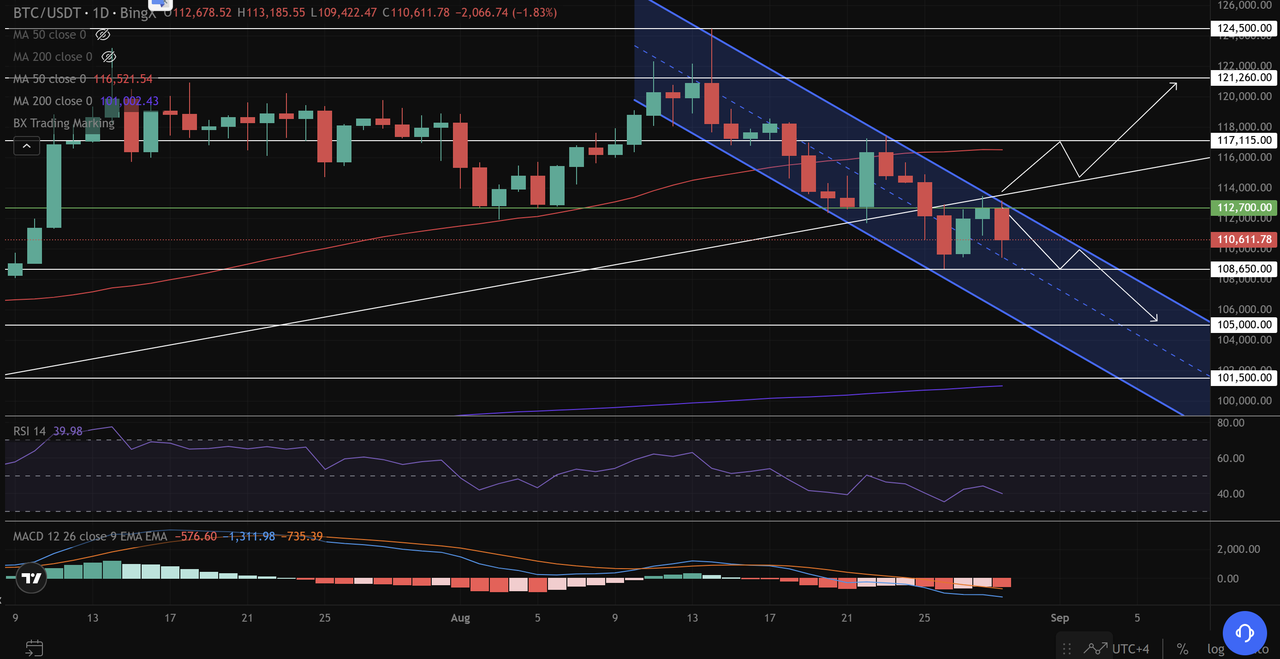Click the MACD 12 26 indicator label
Image resolution: width=1280 pixels, height=659 pixels.
point(90,536)
